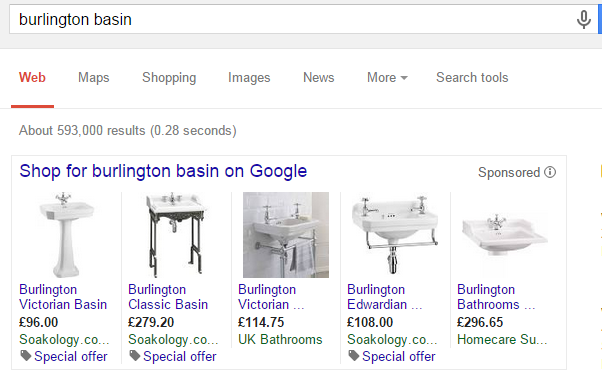Click into the burlington basin search field
Viewport: 602px width, 379px height.
tap(292, 20)
